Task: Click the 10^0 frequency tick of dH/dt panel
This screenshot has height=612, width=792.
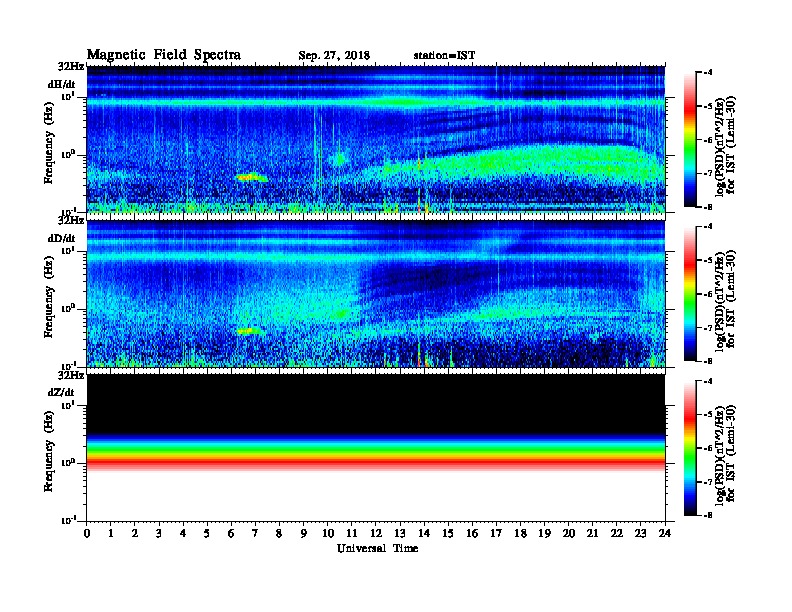Action: click(68, 154)
